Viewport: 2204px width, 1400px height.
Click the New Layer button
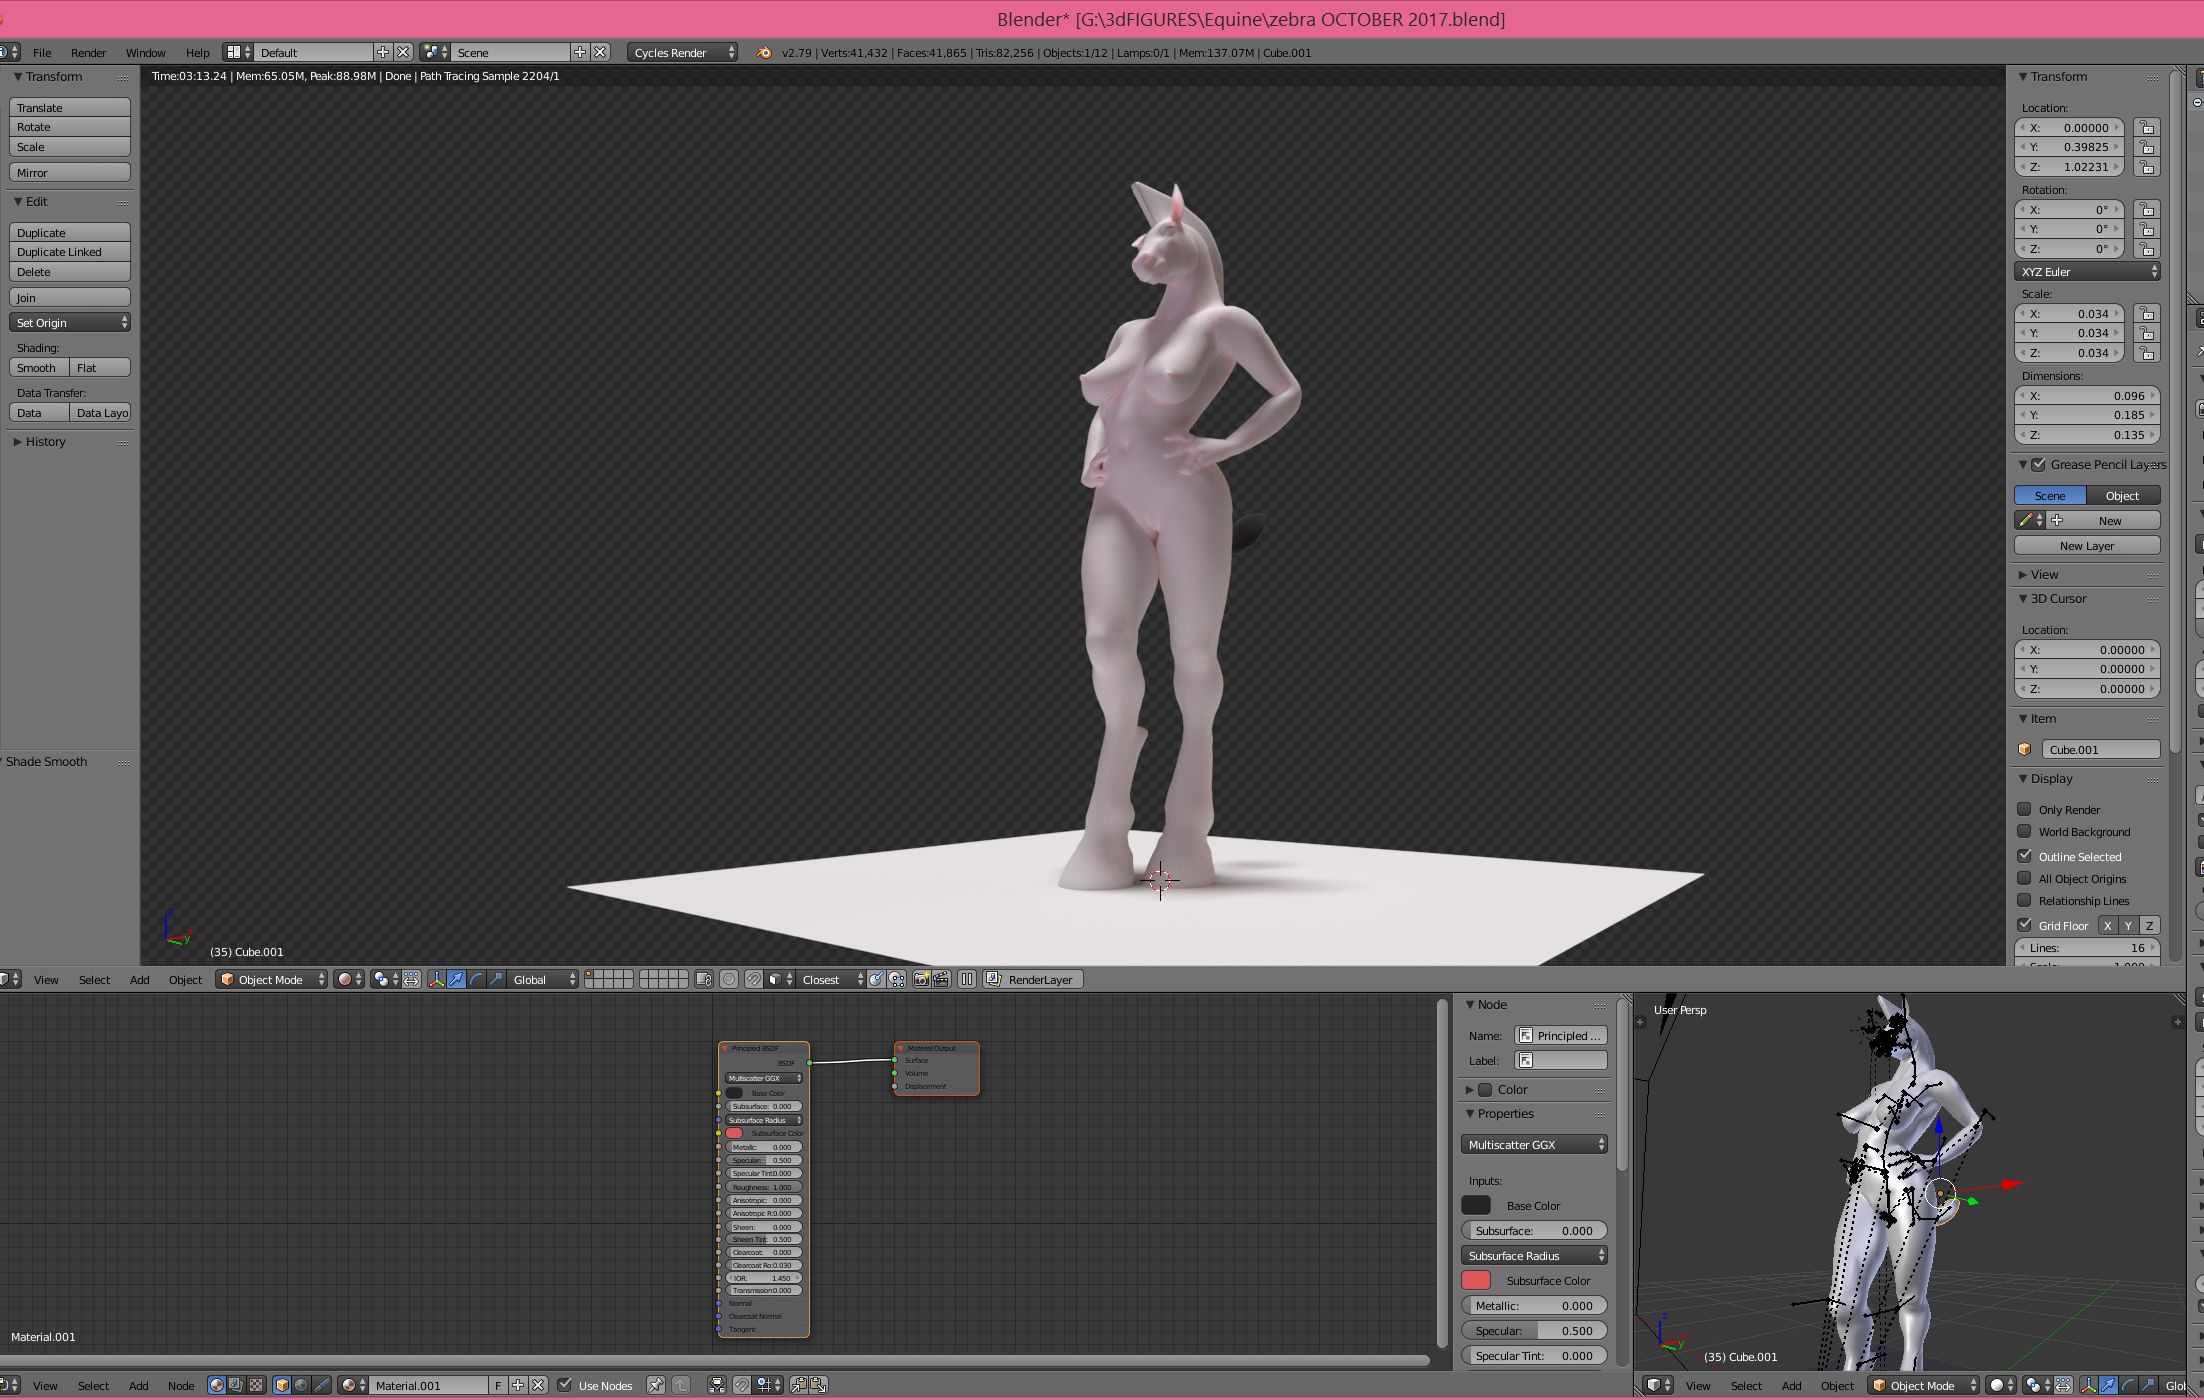pyautogui.click(x=2086, y=546)
